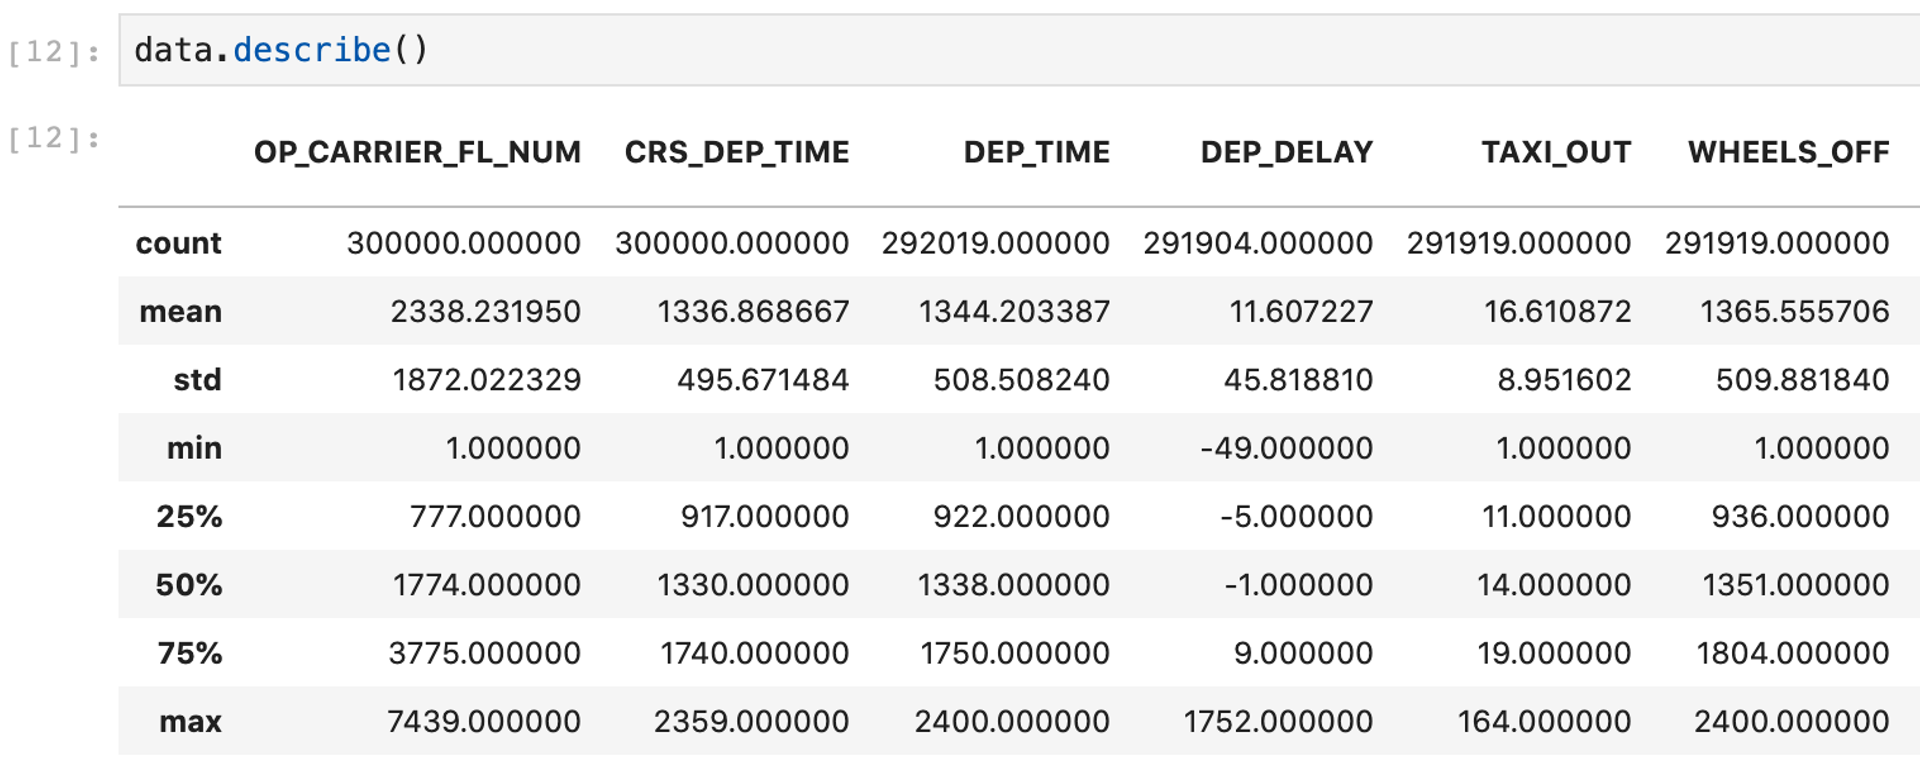The image size is (1920, 772).
Task: Click 75% value 1750.000000
Action: [x=1014, y=653]
